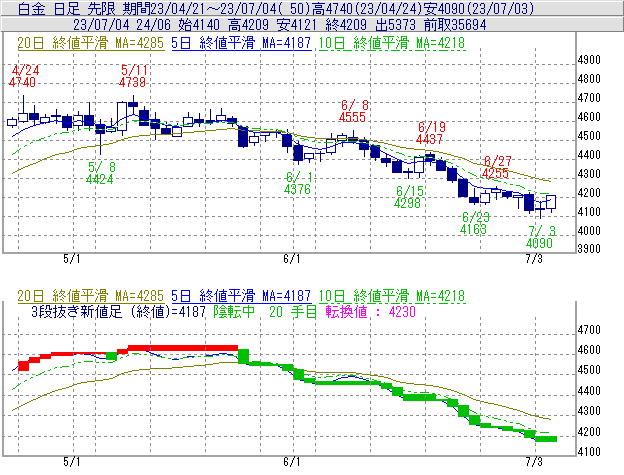Click the 6/23 4163 low label
Screen dimensions: 624x475
click(474, 223)
